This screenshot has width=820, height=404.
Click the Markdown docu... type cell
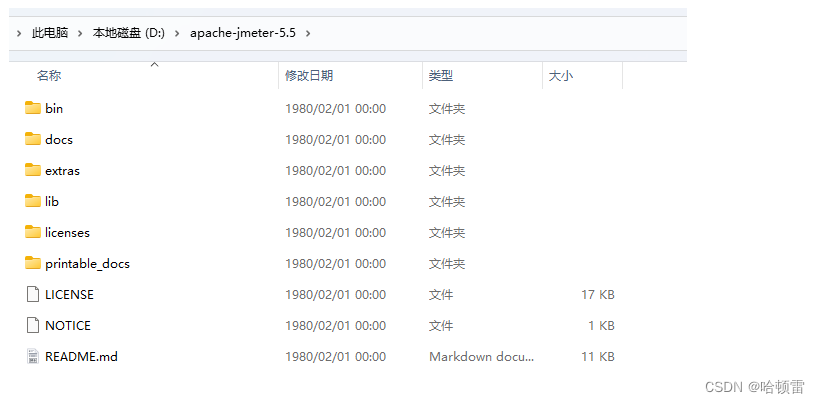pyautogui.click(x=482, y=357)
